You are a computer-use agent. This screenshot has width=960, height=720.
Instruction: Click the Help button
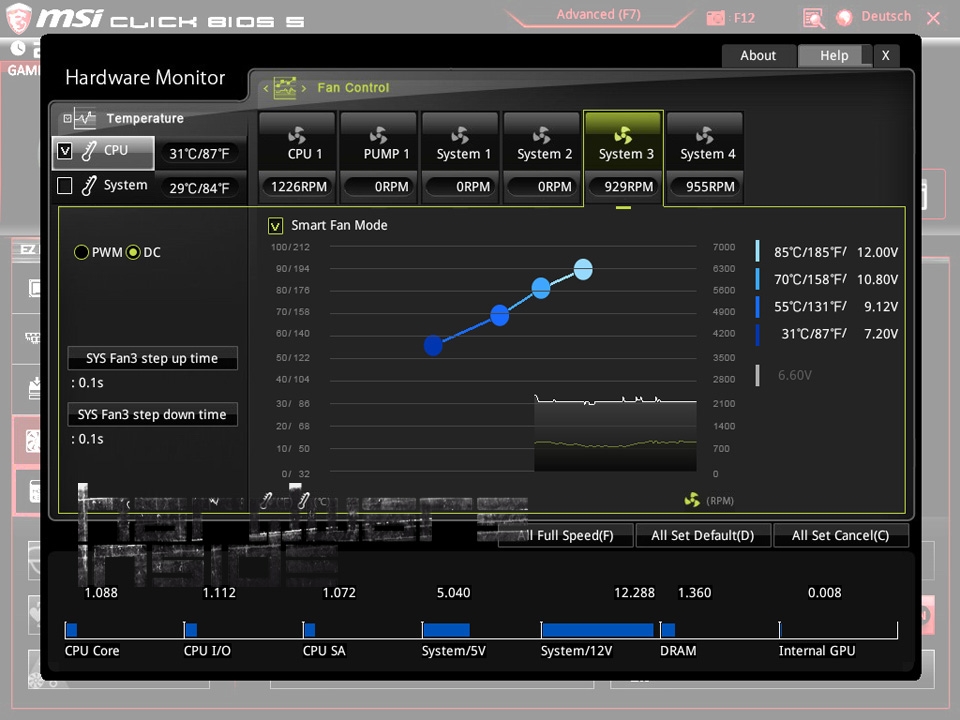834,56
